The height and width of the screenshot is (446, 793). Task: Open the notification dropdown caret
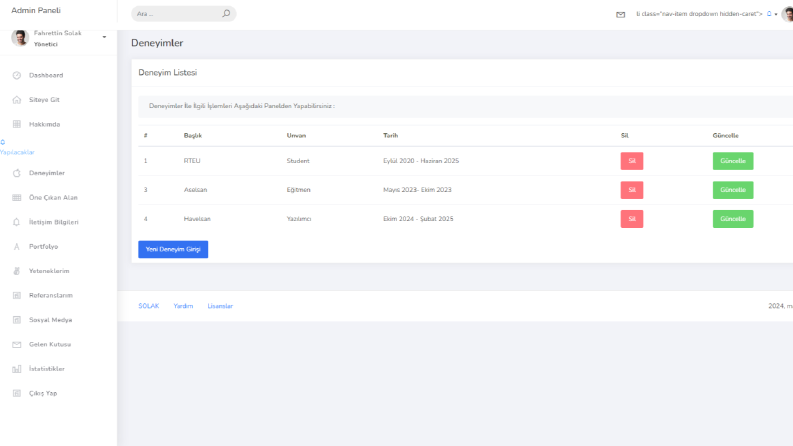pyautogui.click(x=776, y=15)
